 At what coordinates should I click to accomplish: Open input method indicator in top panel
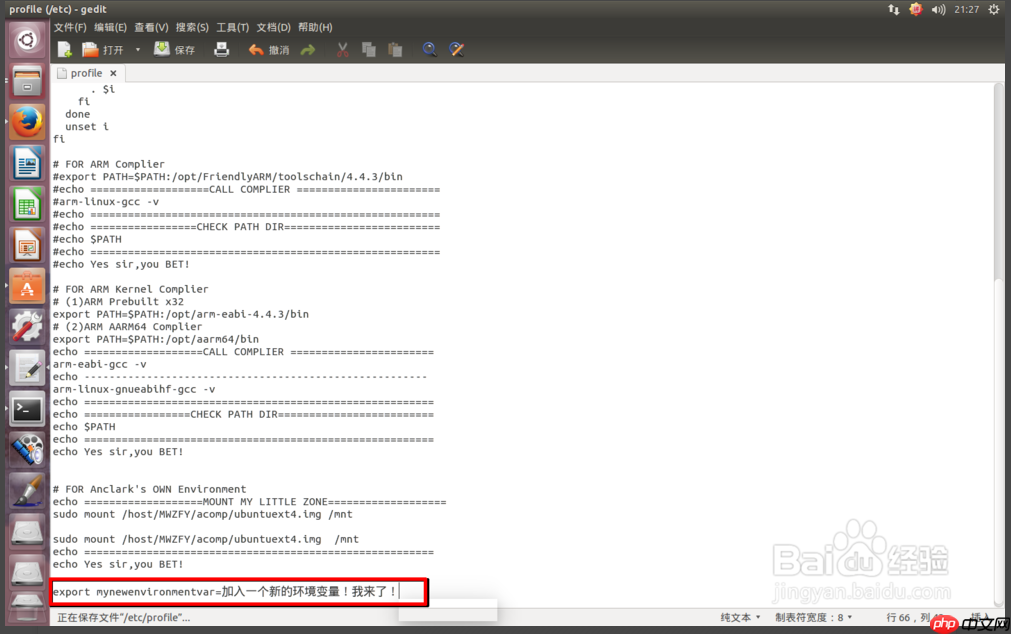tap(916, 9)
